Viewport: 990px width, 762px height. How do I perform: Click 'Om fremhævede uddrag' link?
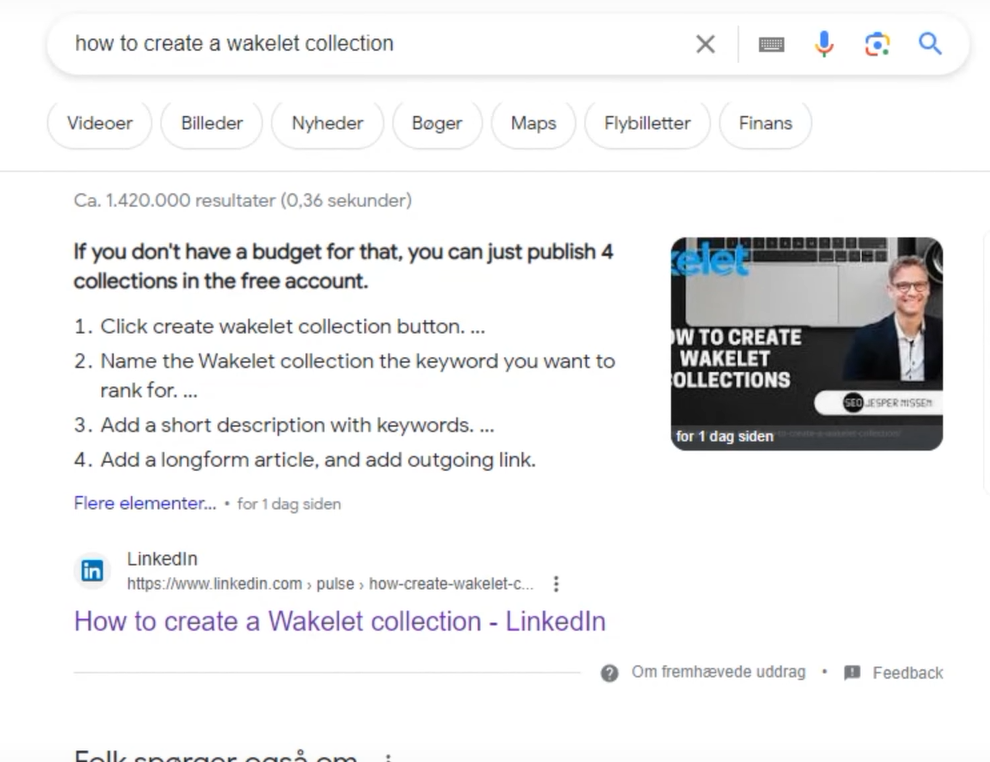point(719,672)
